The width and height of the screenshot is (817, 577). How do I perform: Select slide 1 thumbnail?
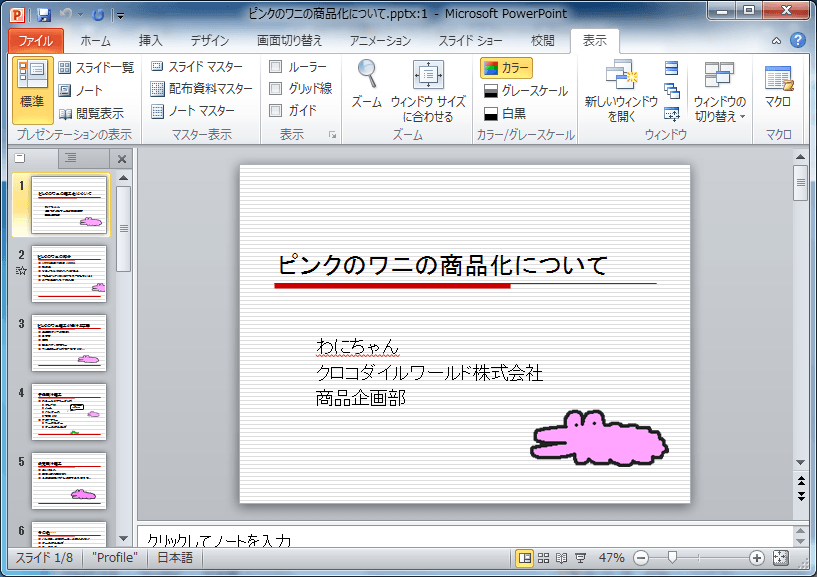coord(69,205)
